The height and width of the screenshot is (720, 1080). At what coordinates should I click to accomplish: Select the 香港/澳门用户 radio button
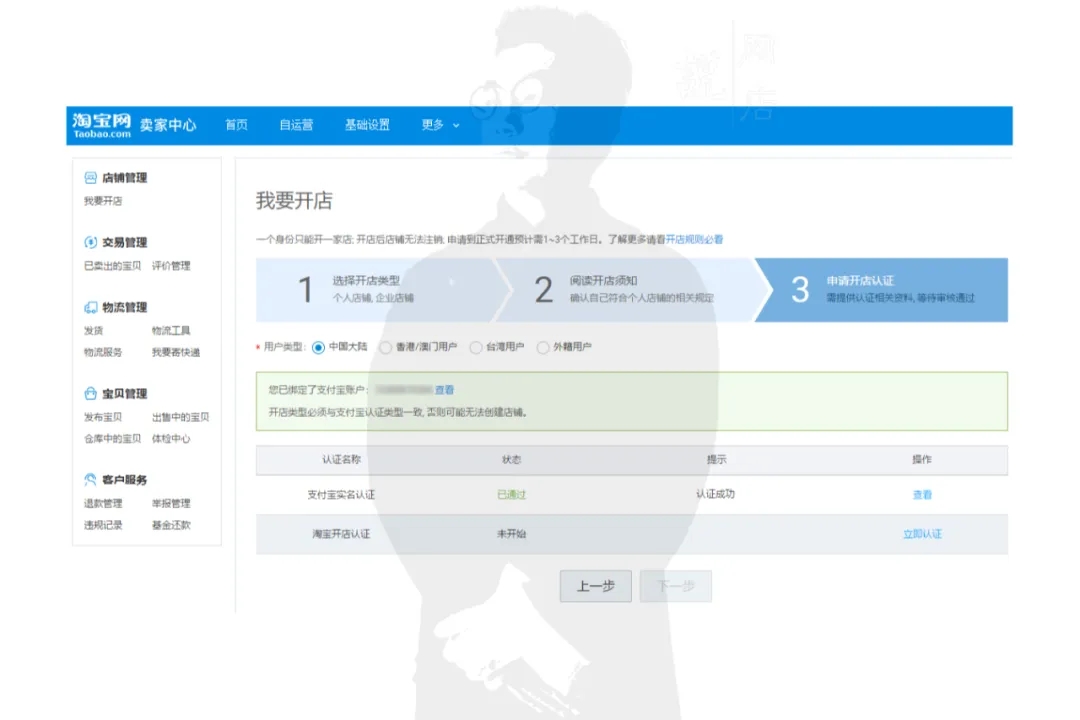tap(386, 348)
